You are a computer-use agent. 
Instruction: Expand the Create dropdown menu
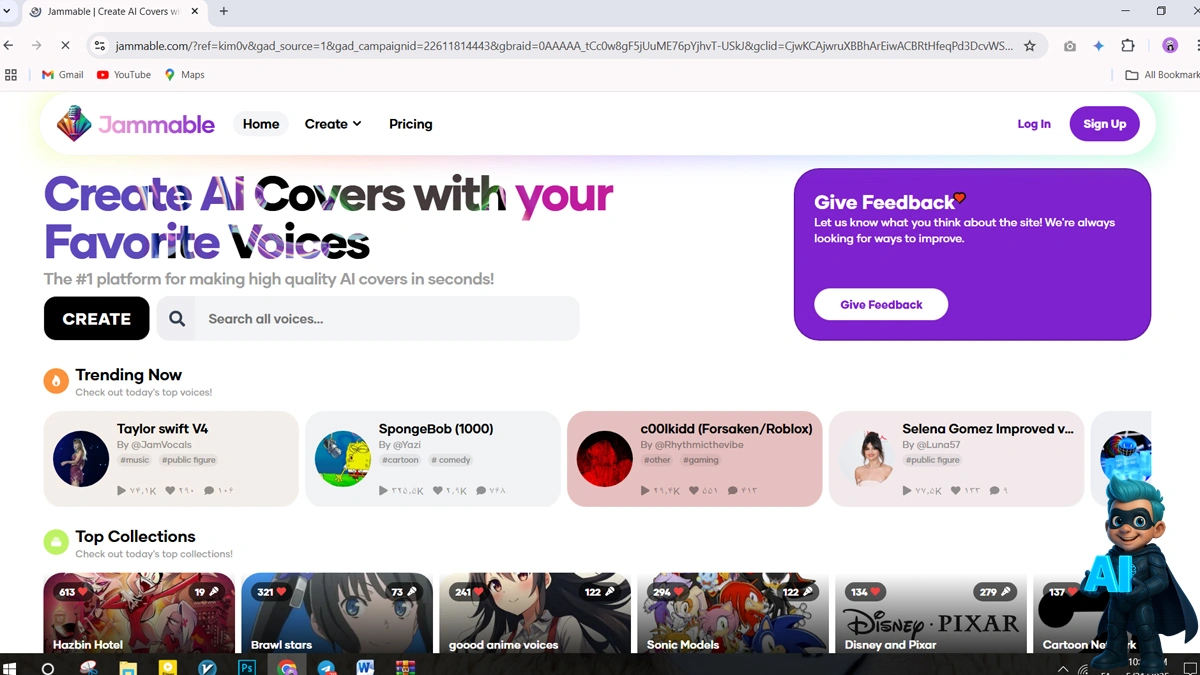[x=333, y=124]
